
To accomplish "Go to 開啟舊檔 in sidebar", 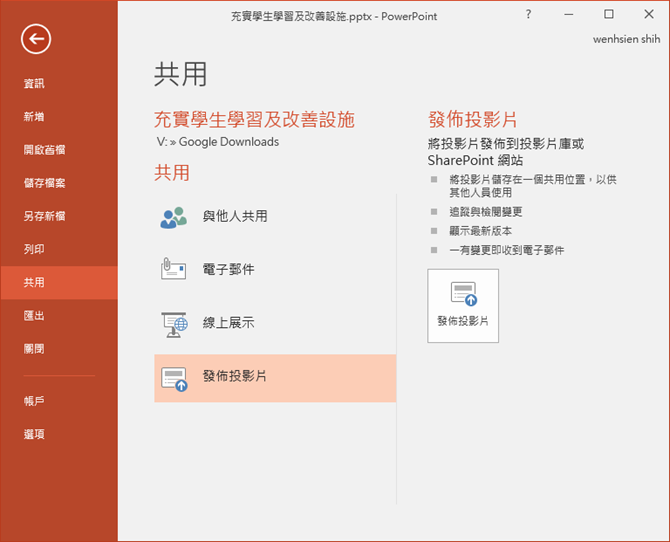I will (x=44, y=150).
